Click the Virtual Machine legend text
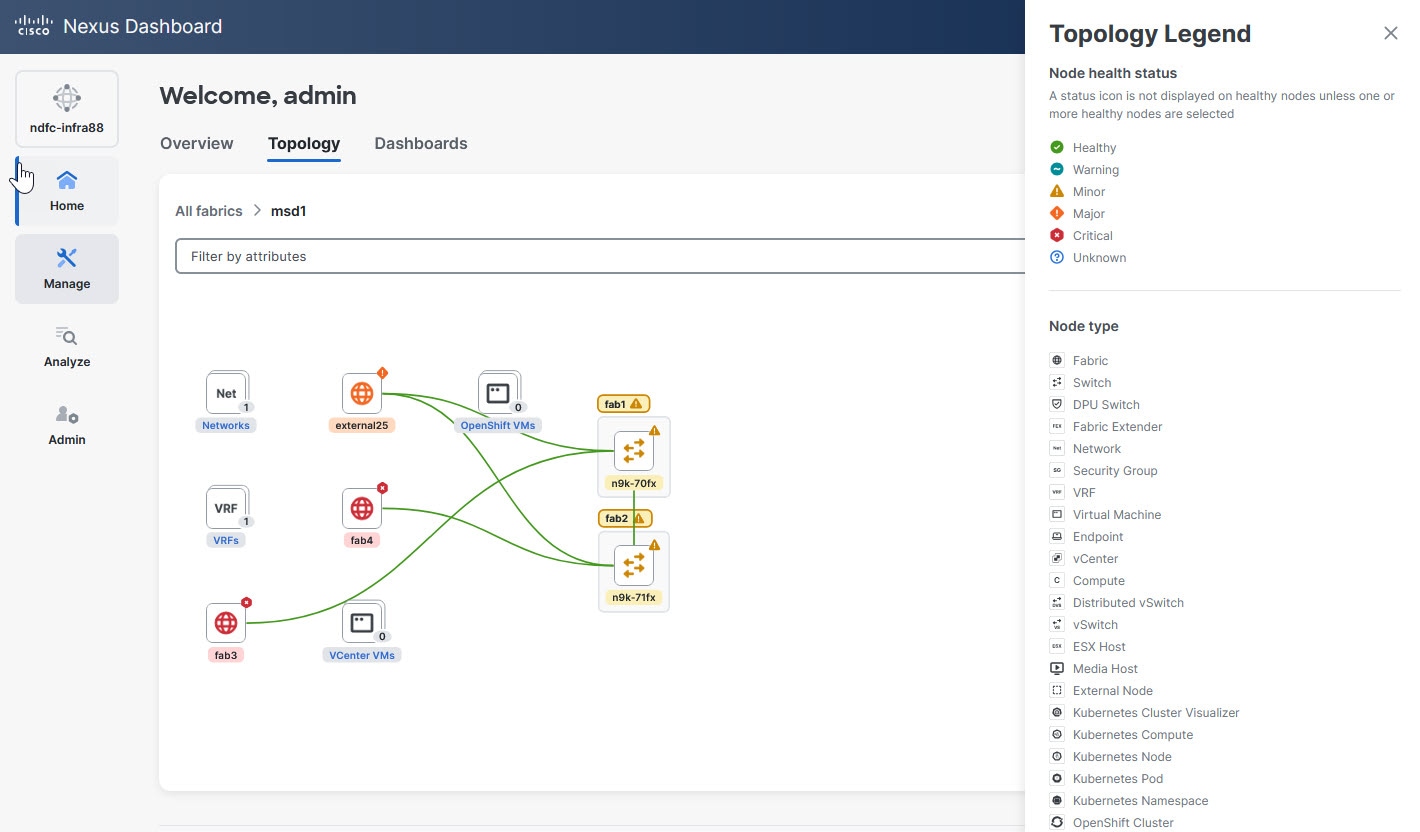 click(1117, 514)
